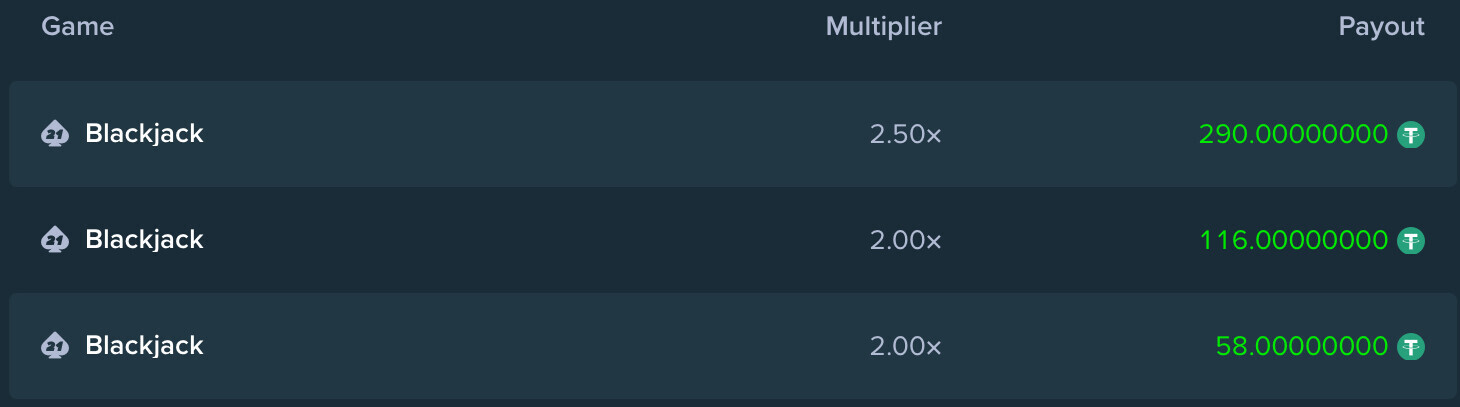Select the 2.50× multiplier value
This screenshot has width=1460, height=407.
[x=906, y=134]
